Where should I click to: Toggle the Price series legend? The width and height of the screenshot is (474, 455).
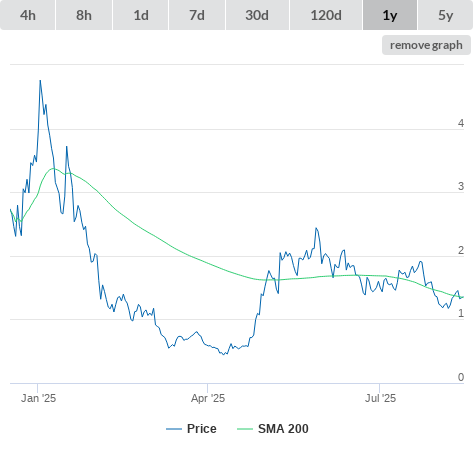tap(201, 429)
